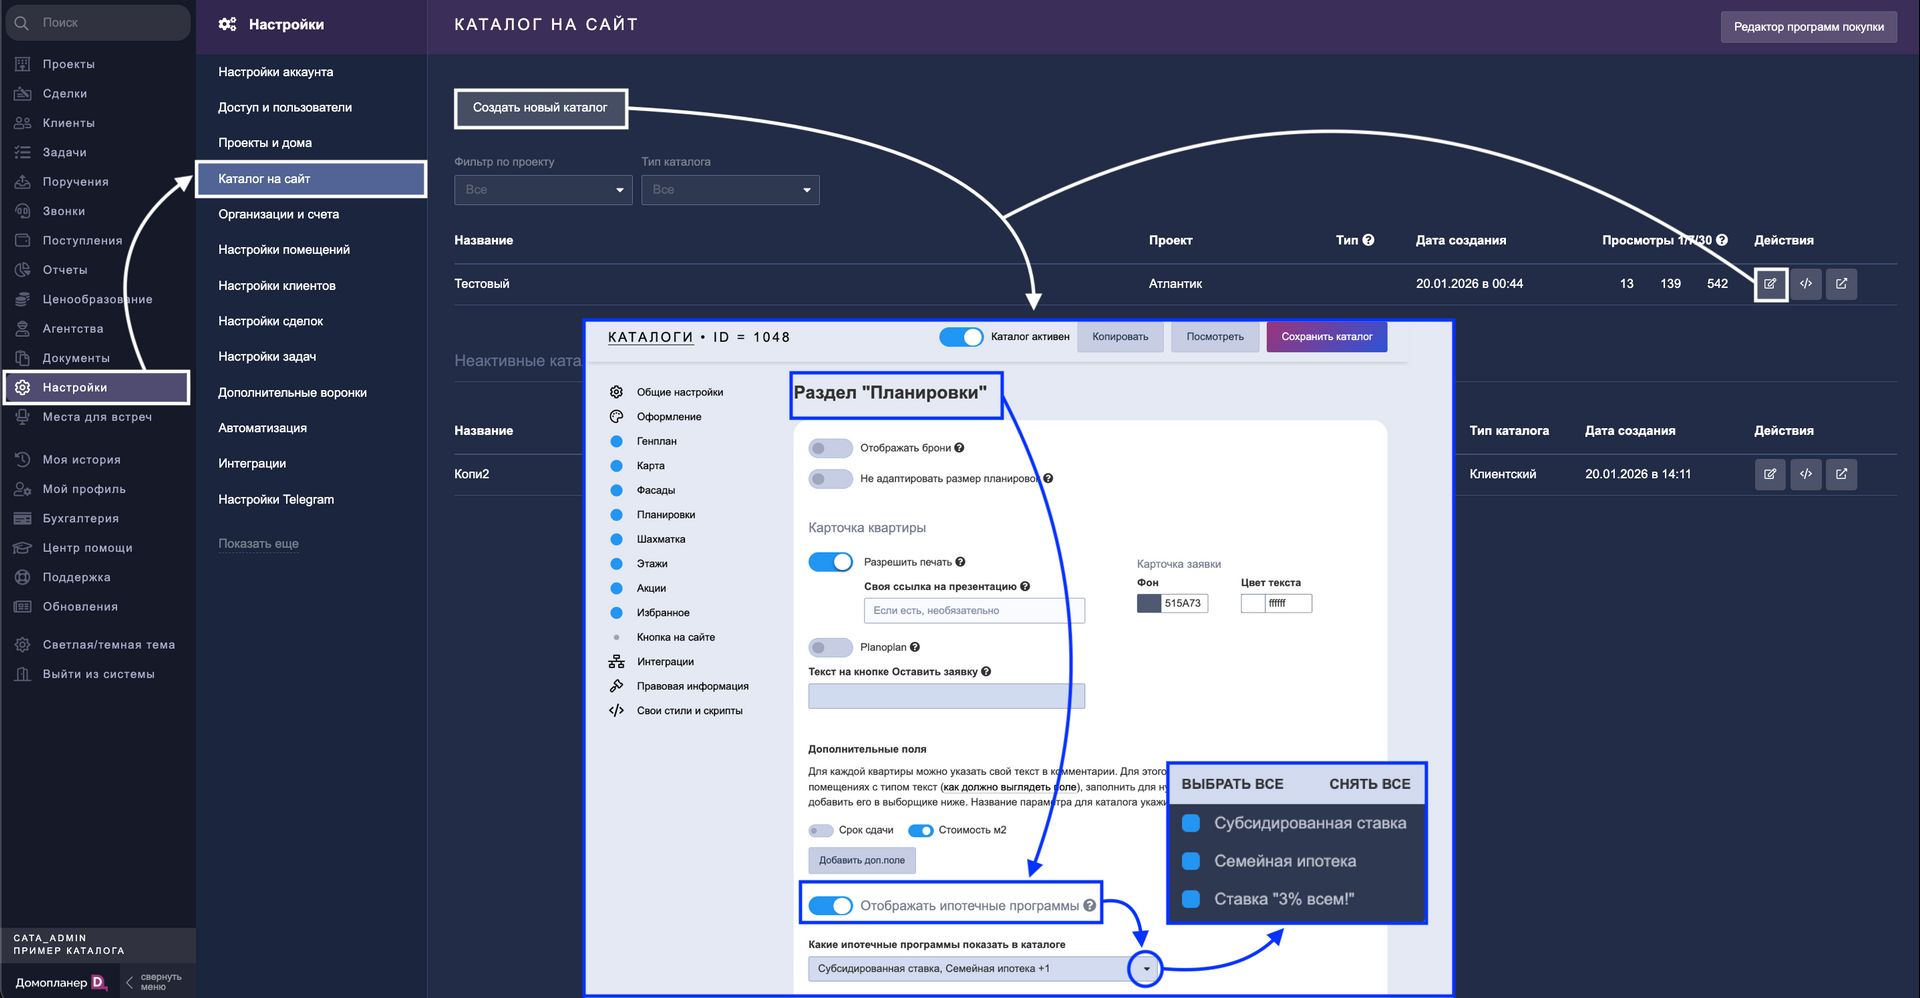Open Доступ и пользователи menu item
The width and height of the screenshot is (1920, 998).
285,107
